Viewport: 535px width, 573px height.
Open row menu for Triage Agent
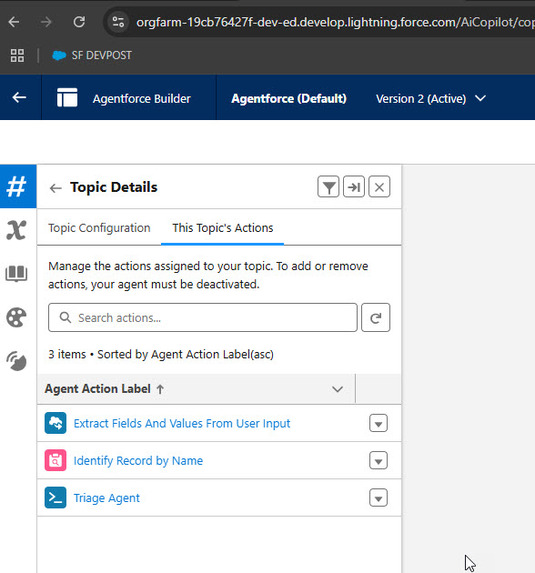378,498
